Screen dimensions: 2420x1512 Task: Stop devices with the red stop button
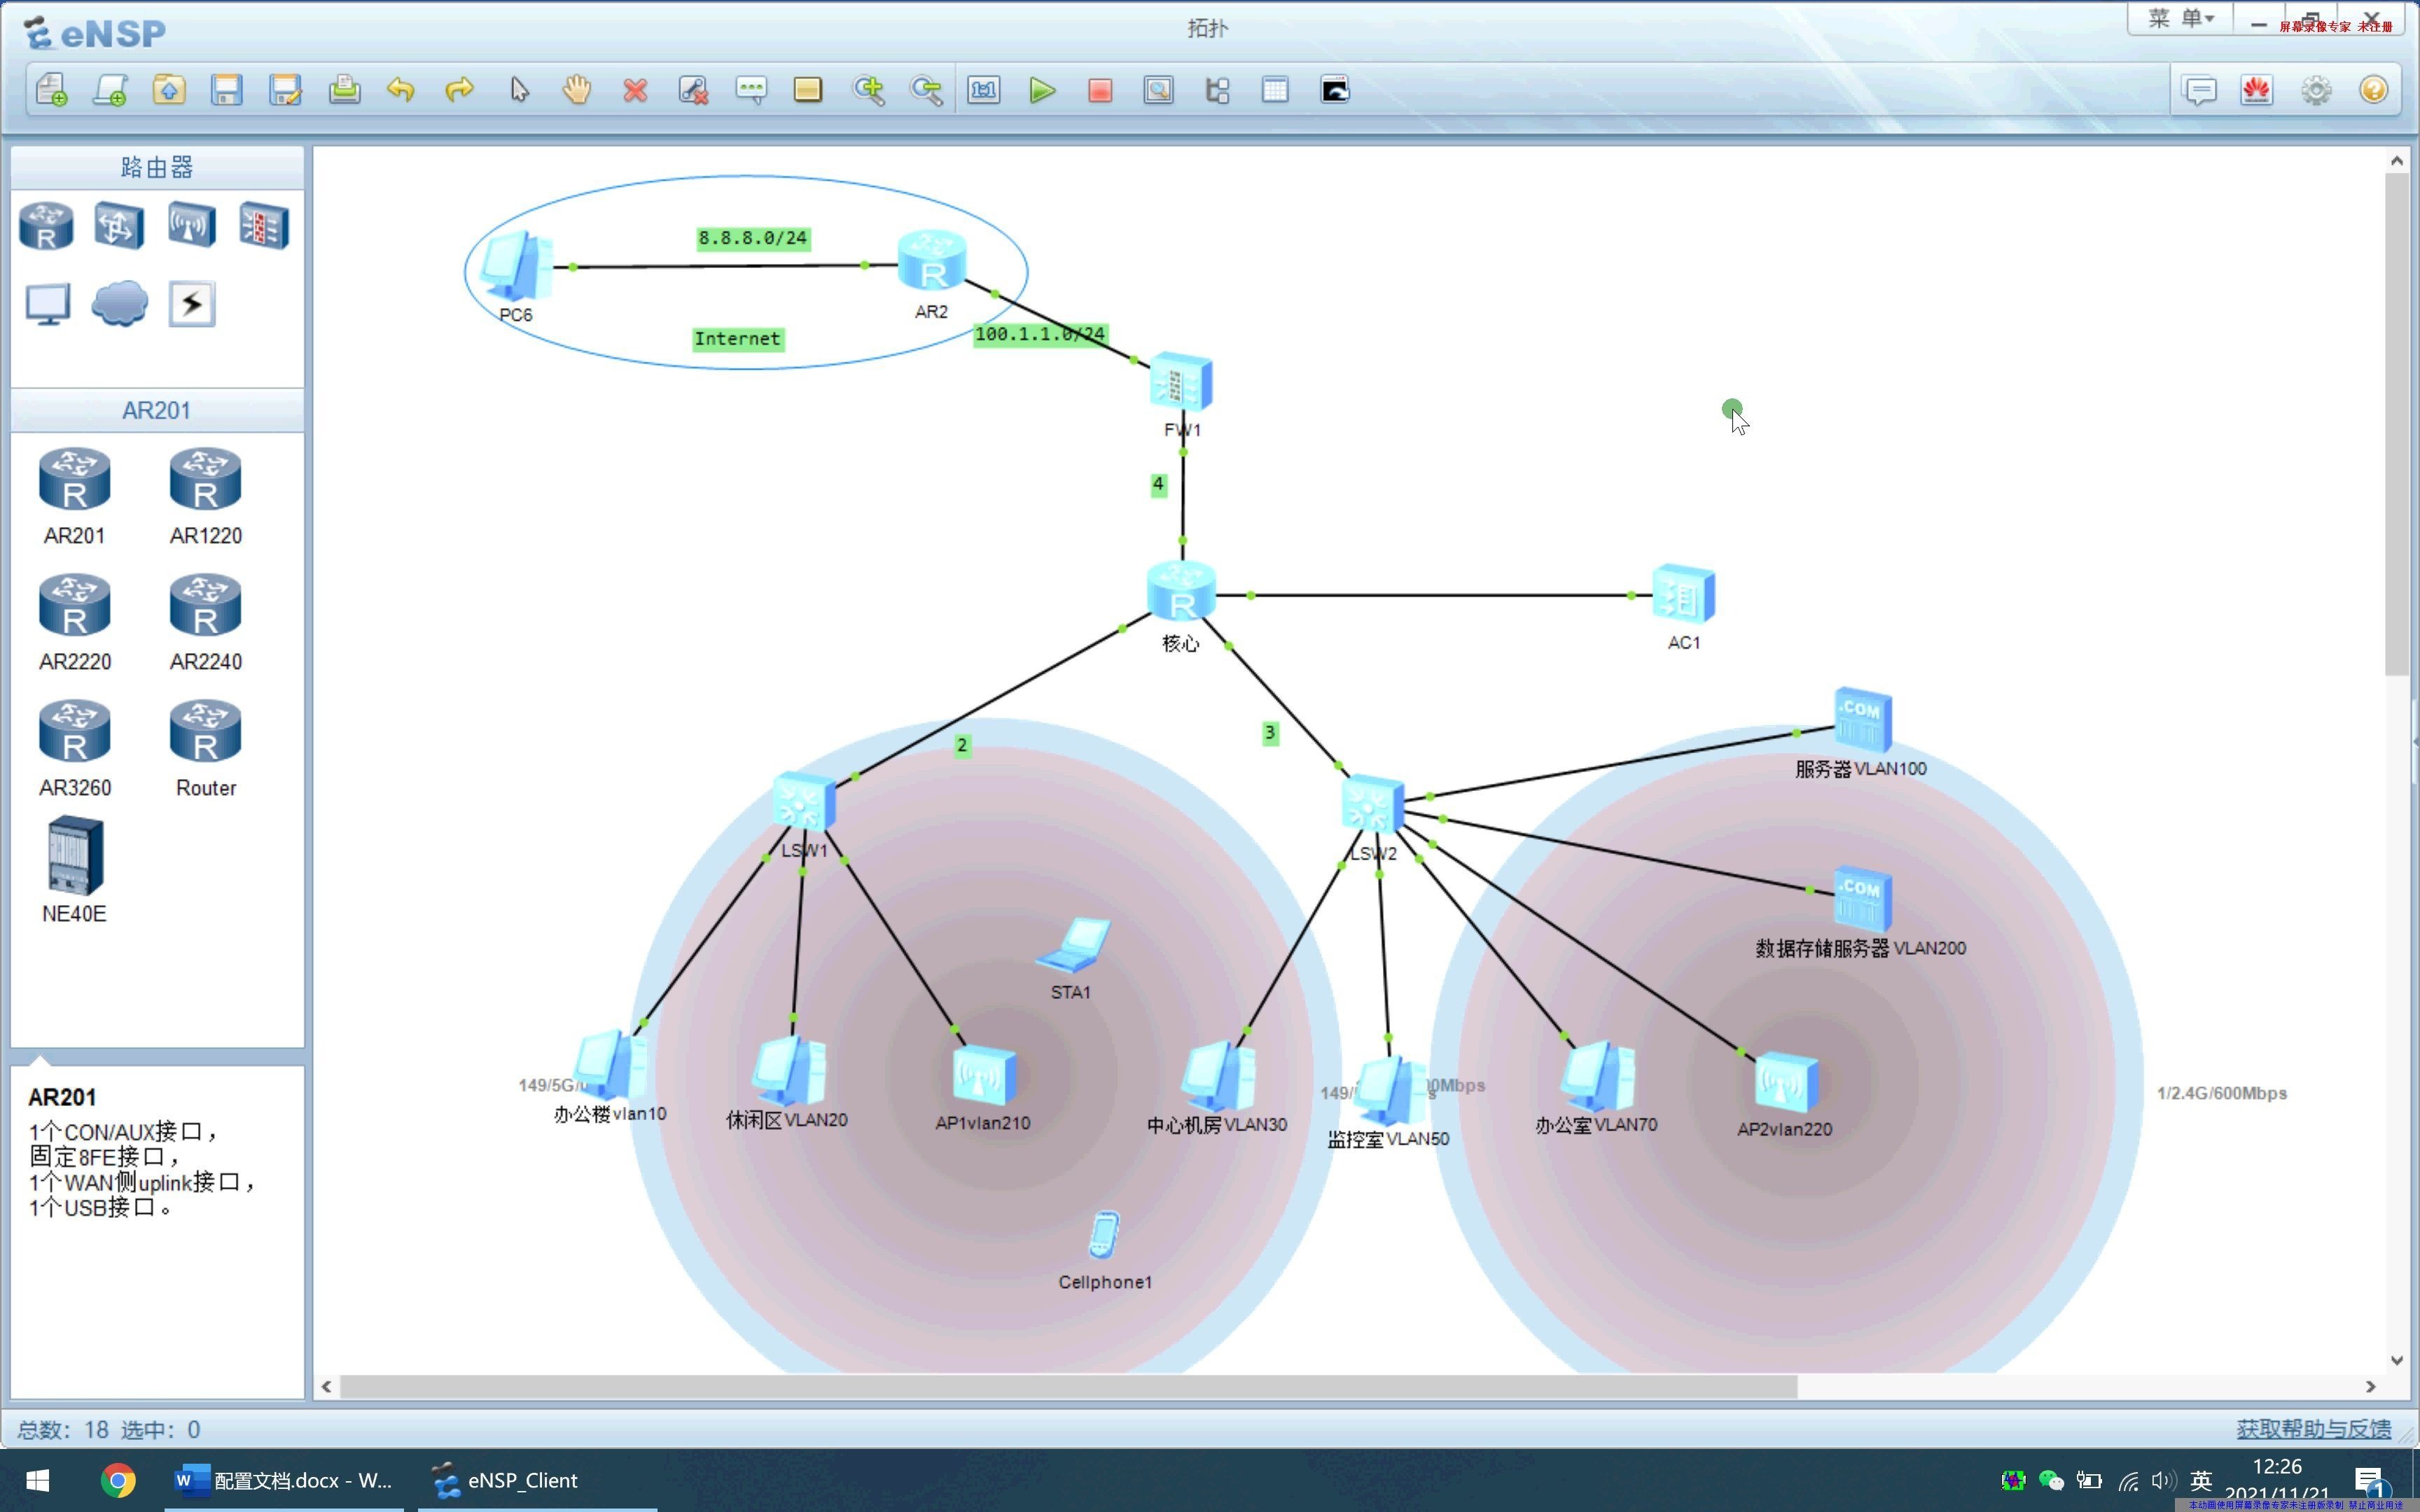tap(1100, 90)
